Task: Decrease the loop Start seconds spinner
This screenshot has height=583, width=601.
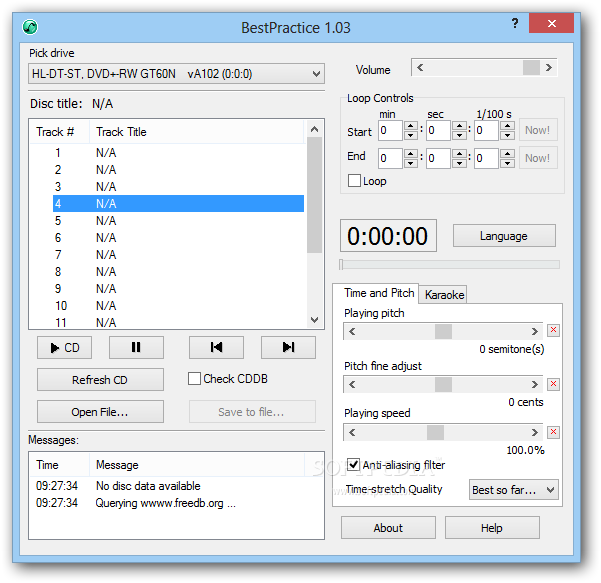Action: pyautogui.click(x=459, y=135)
